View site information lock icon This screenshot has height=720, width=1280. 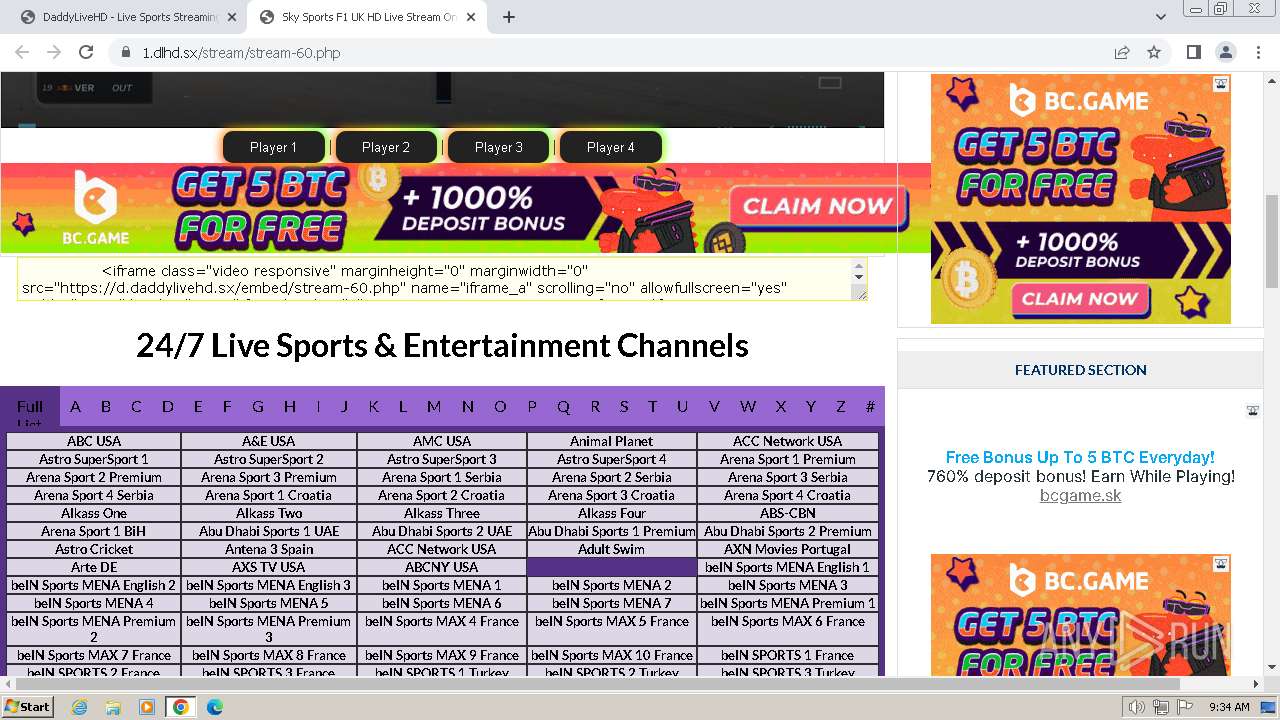125,52
